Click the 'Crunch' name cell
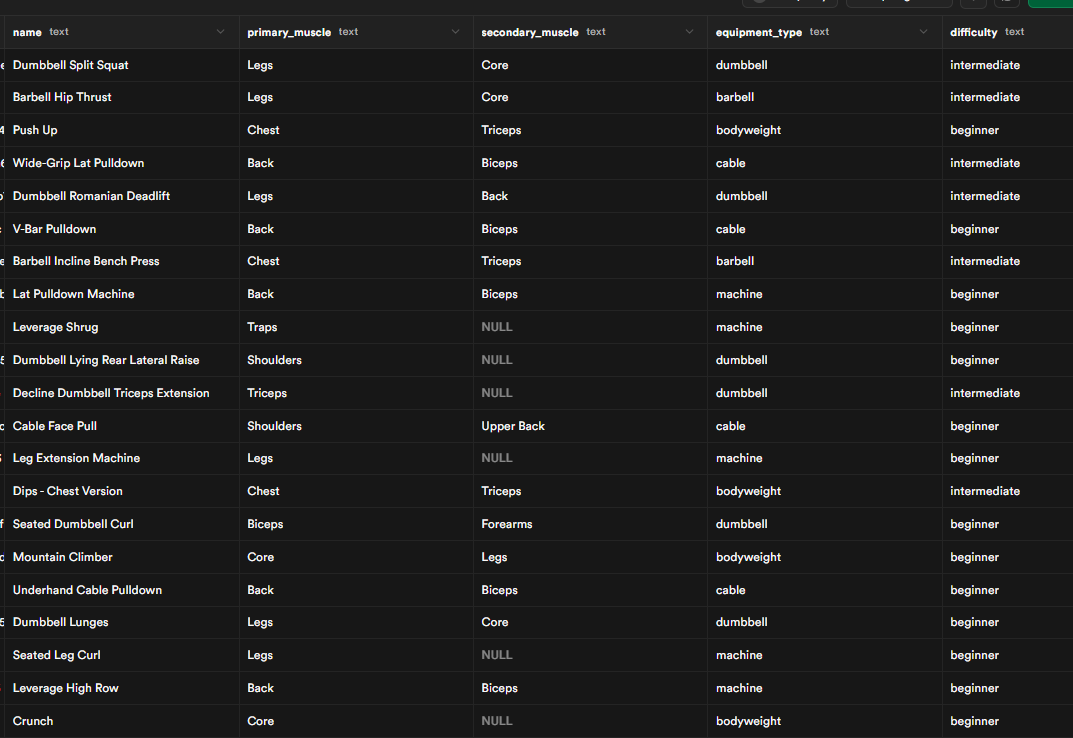Viewport: 1073px width, 738px height. tap(122, 721)
